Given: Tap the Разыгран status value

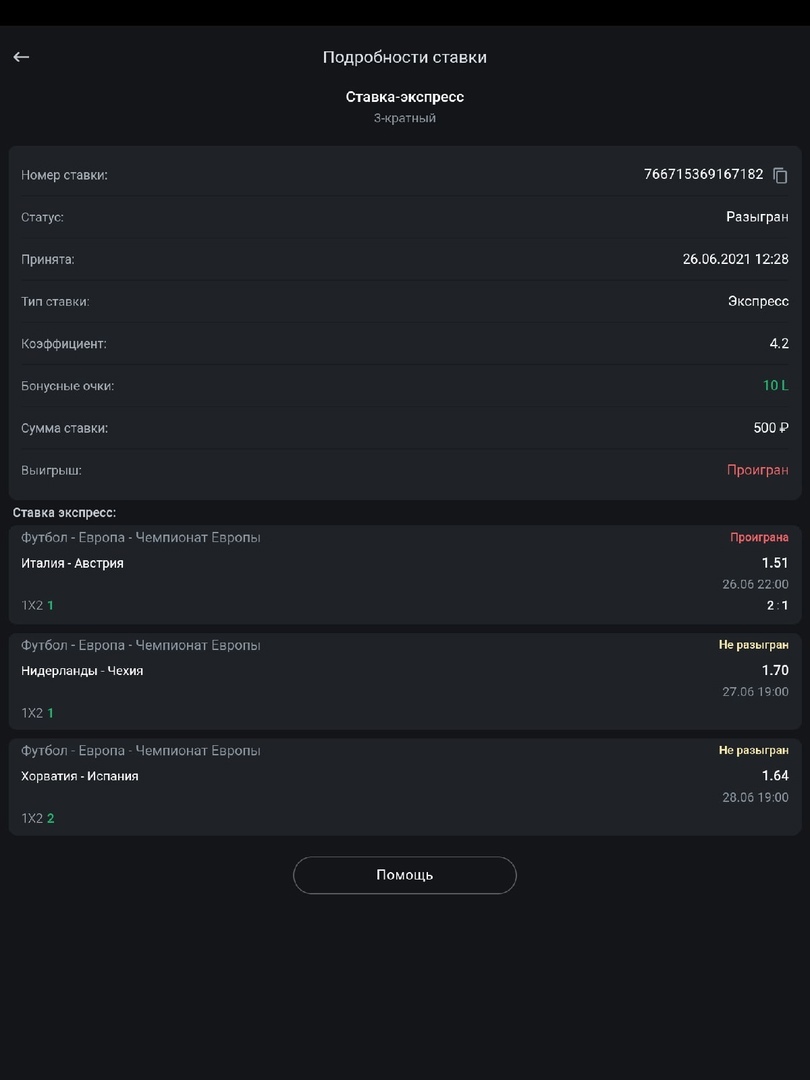Looking at the screenshot, I should click(757, 217).
